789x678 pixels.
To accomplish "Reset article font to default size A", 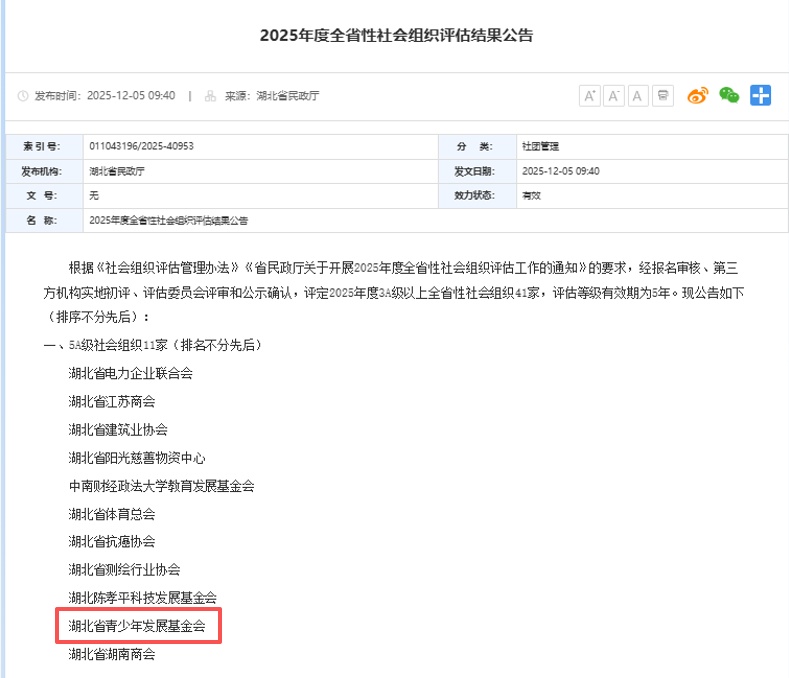I will coord(638,96).
